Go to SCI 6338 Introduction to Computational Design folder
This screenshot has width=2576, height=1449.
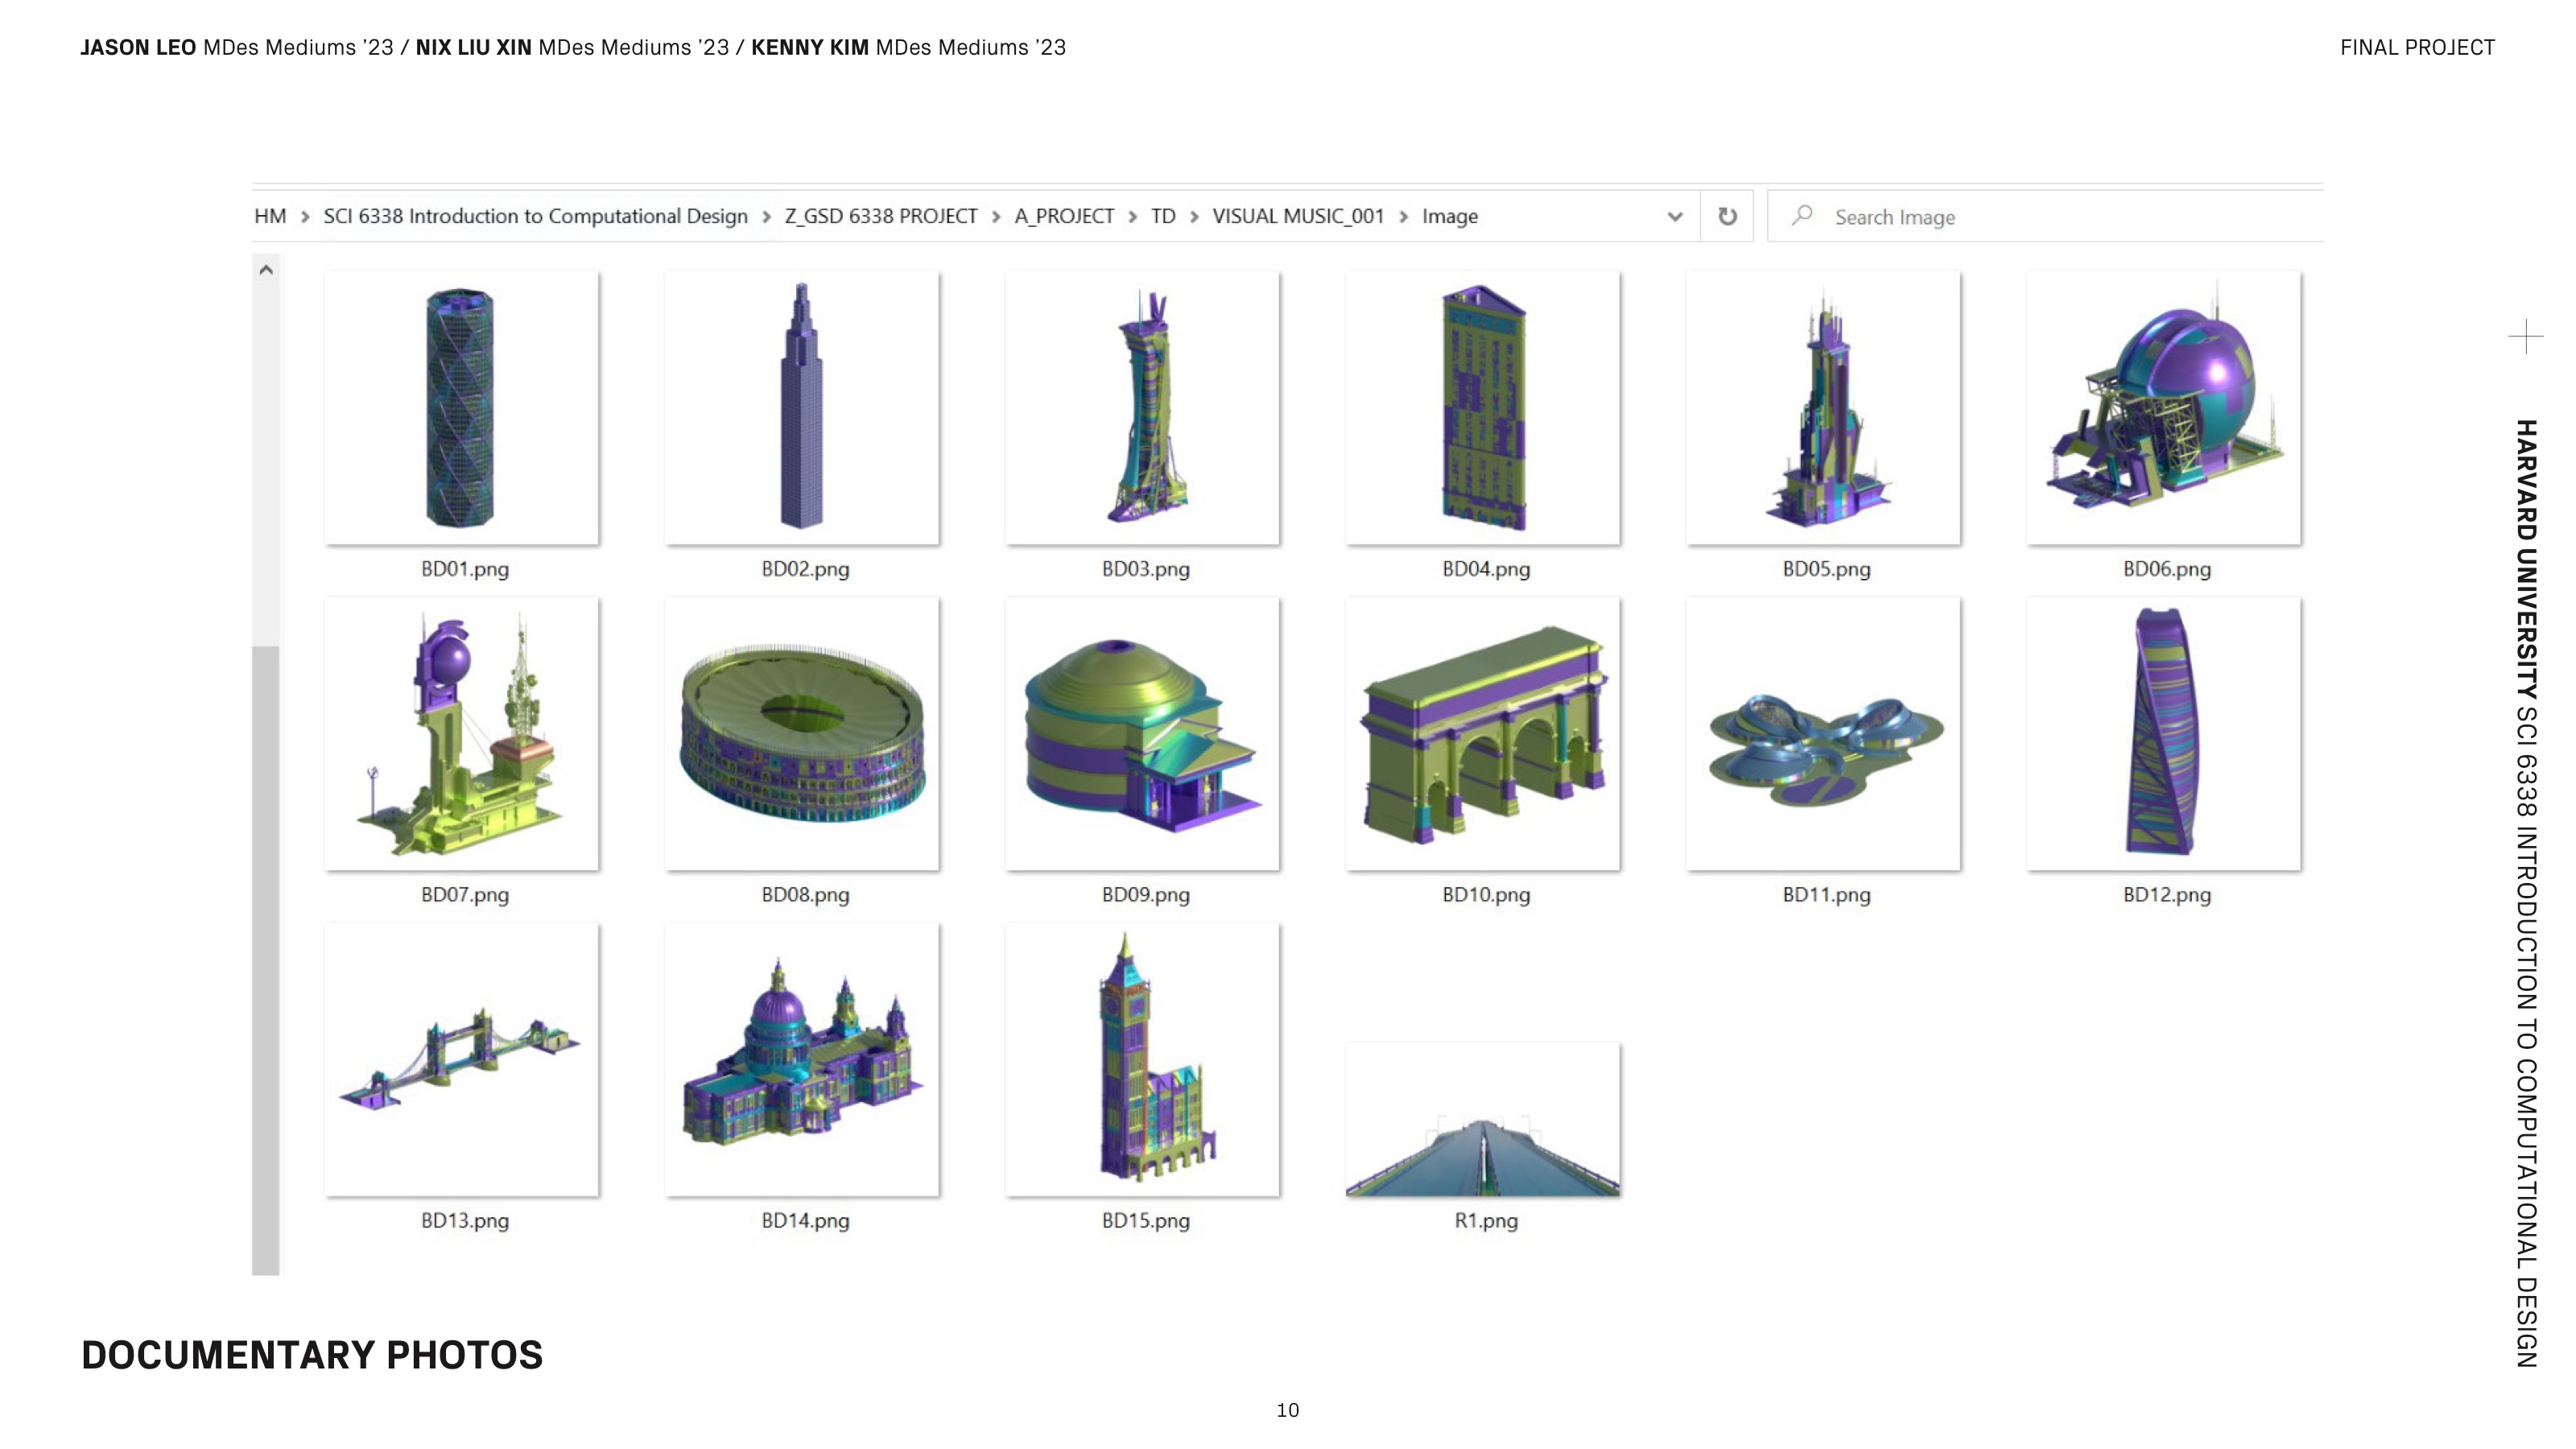click(x=535, y=216)
